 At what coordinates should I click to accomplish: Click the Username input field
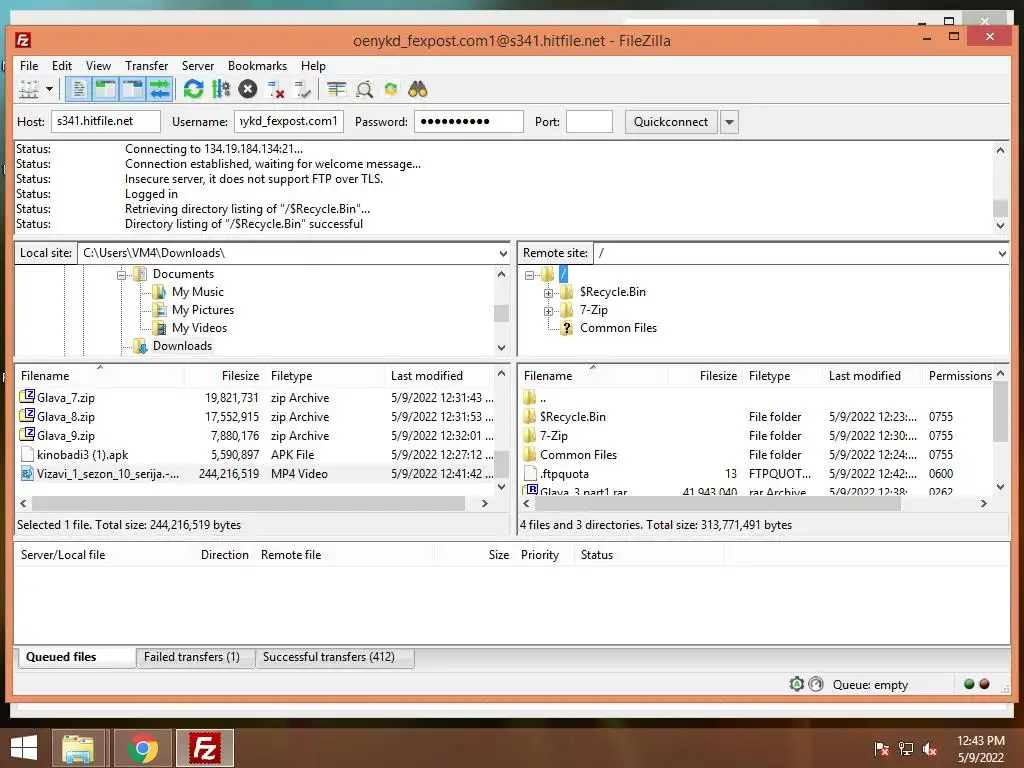(x=289, y=121)
